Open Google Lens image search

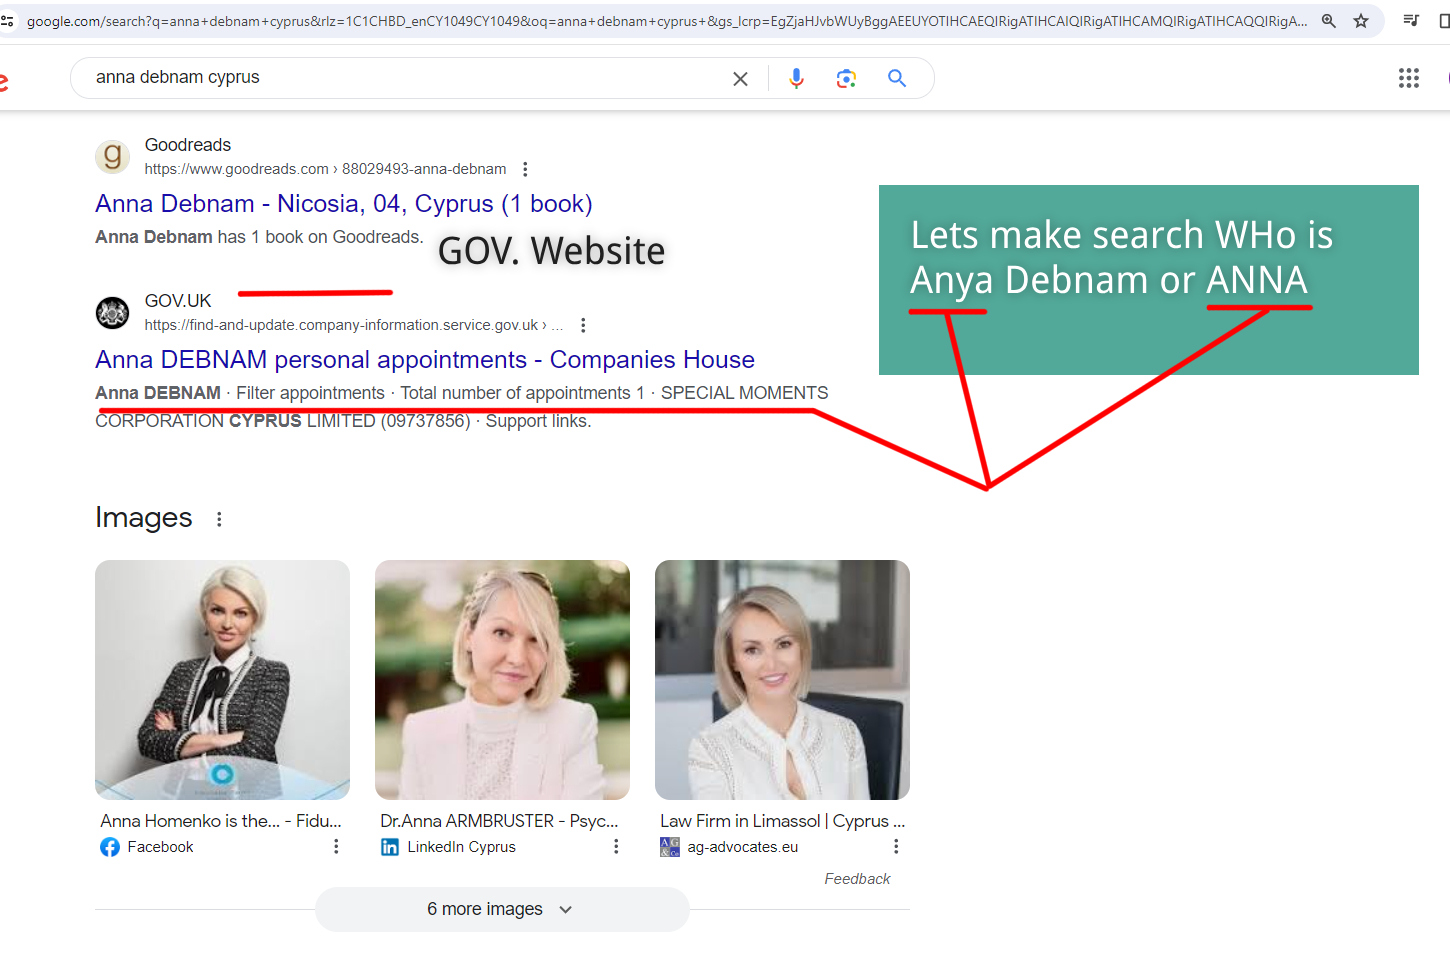coord(846,79)
